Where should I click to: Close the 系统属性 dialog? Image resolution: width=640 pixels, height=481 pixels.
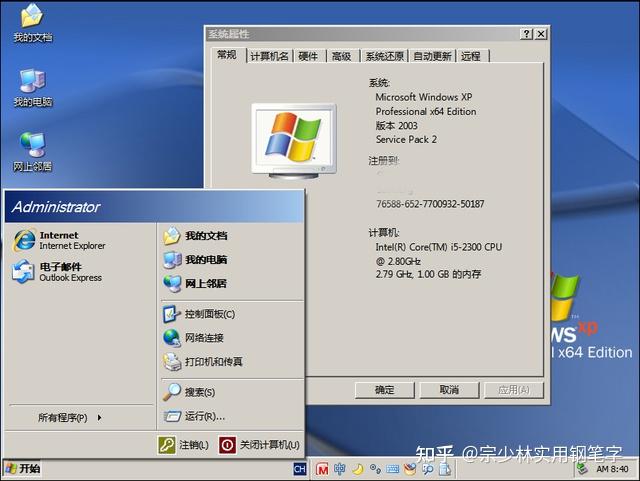click(540, 34)
